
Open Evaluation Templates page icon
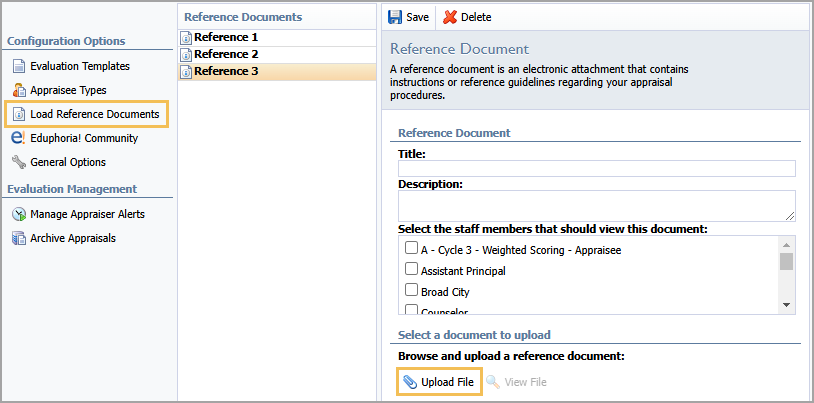19,66
